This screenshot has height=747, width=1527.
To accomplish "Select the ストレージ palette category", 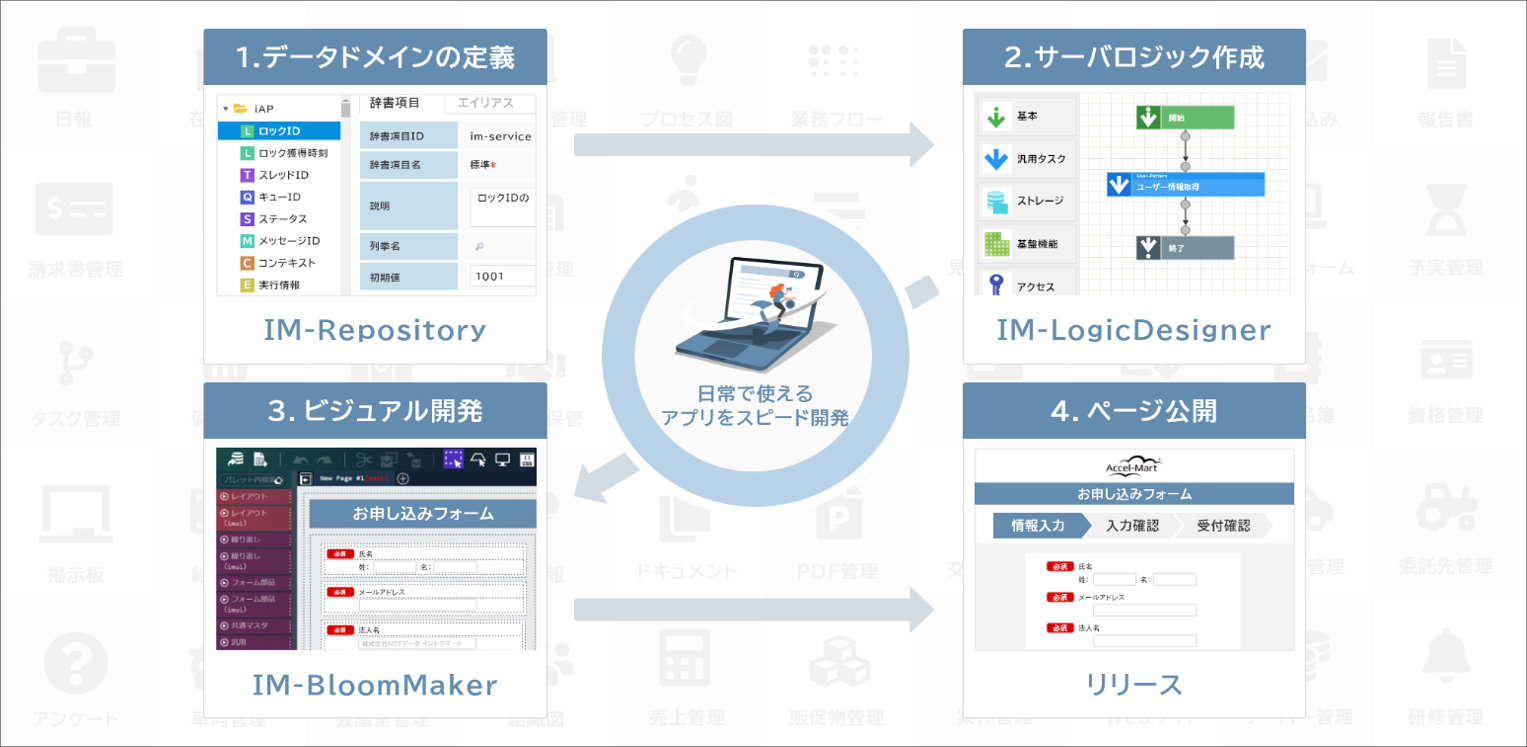I will 1027,201.
